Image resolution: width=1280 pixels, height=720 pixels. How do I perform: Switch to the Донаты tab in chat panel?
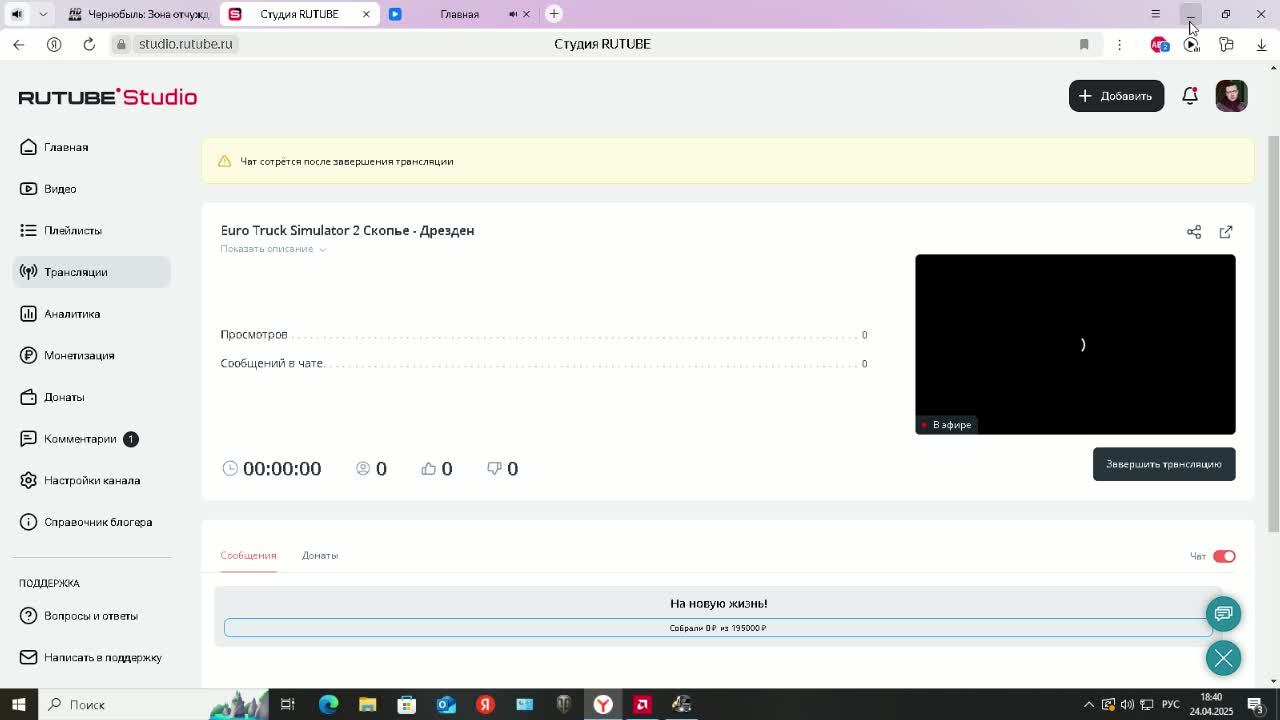320,555
